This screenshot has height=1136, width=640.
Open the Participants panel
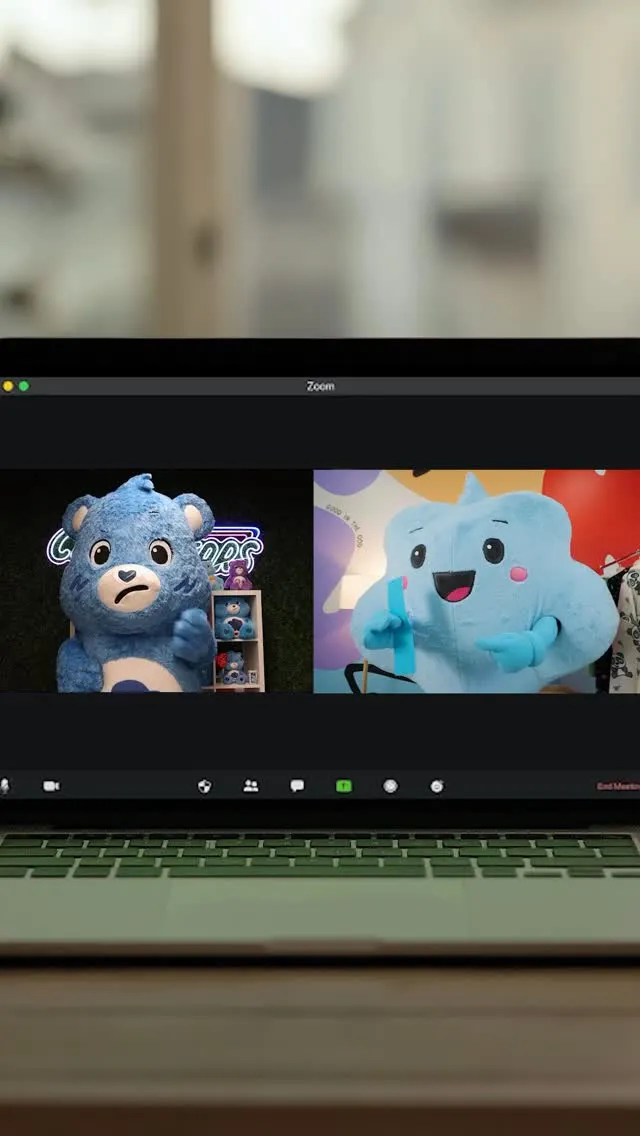[251, 786]
